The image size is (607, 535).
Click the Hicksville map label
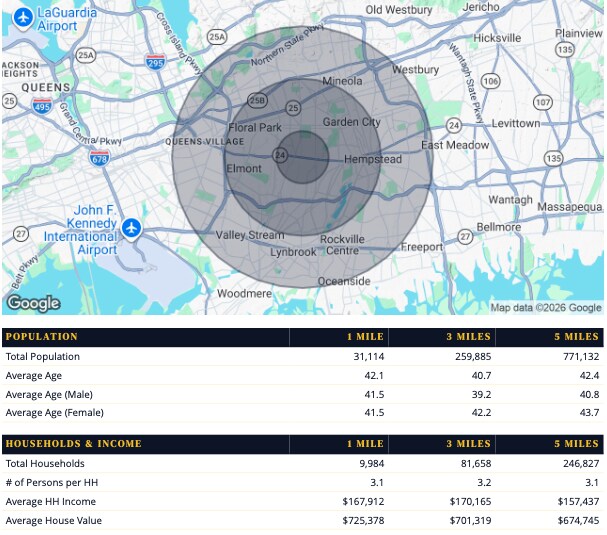pyautogui.click(x=497, y=38)
